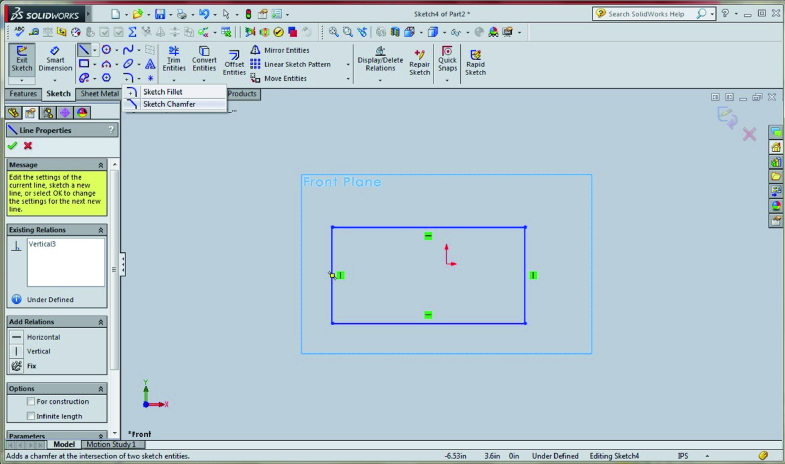Image resolution: width=785 pixels, height=464 pixels.
Task: Click Offset Entities tool
Action: pos(234,63)
